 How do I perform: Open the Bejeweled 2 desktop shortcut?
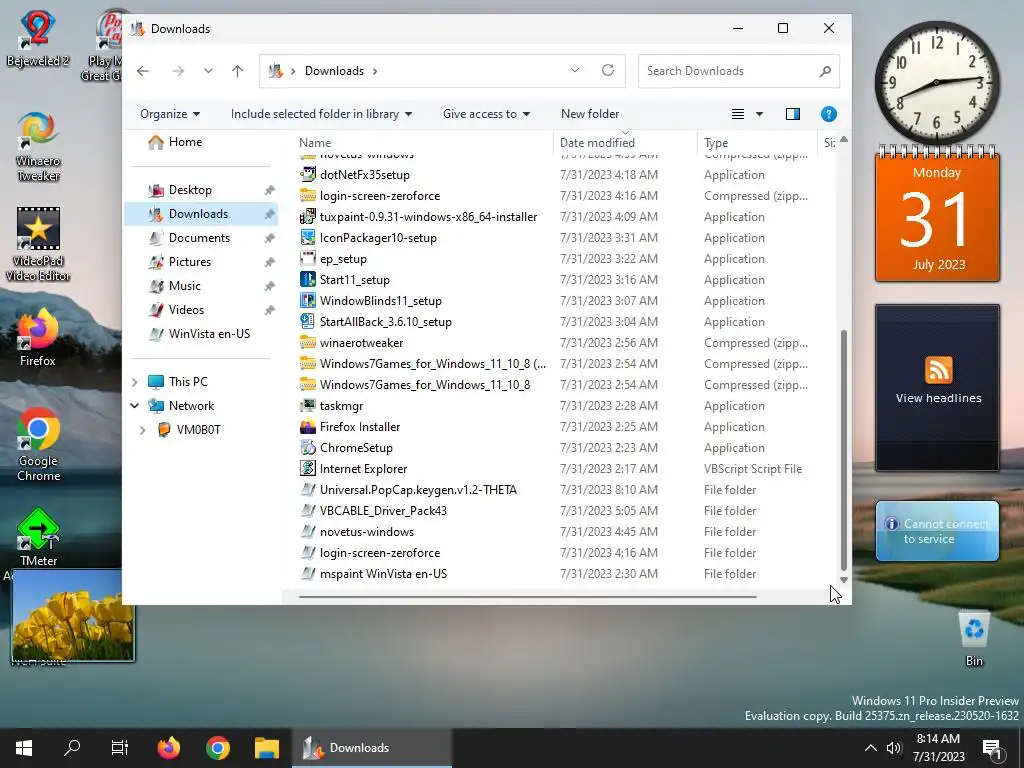37,38
